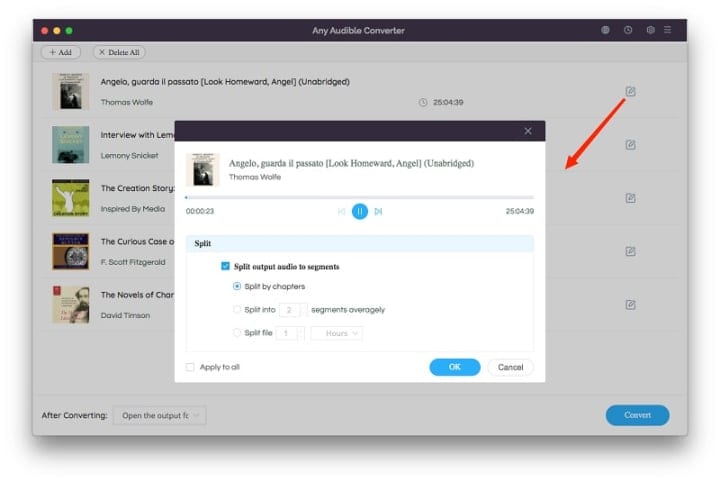Viewport: 720px width, 482px height.
Task: Open the hamburger menu icon
Action: (x=668, y=30)
